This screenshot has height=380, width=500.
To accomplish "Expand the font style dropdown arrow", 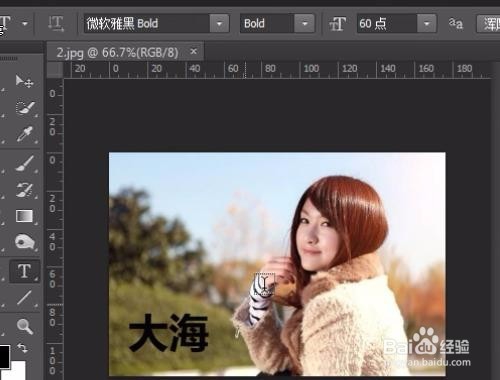I will click(304, 24).
